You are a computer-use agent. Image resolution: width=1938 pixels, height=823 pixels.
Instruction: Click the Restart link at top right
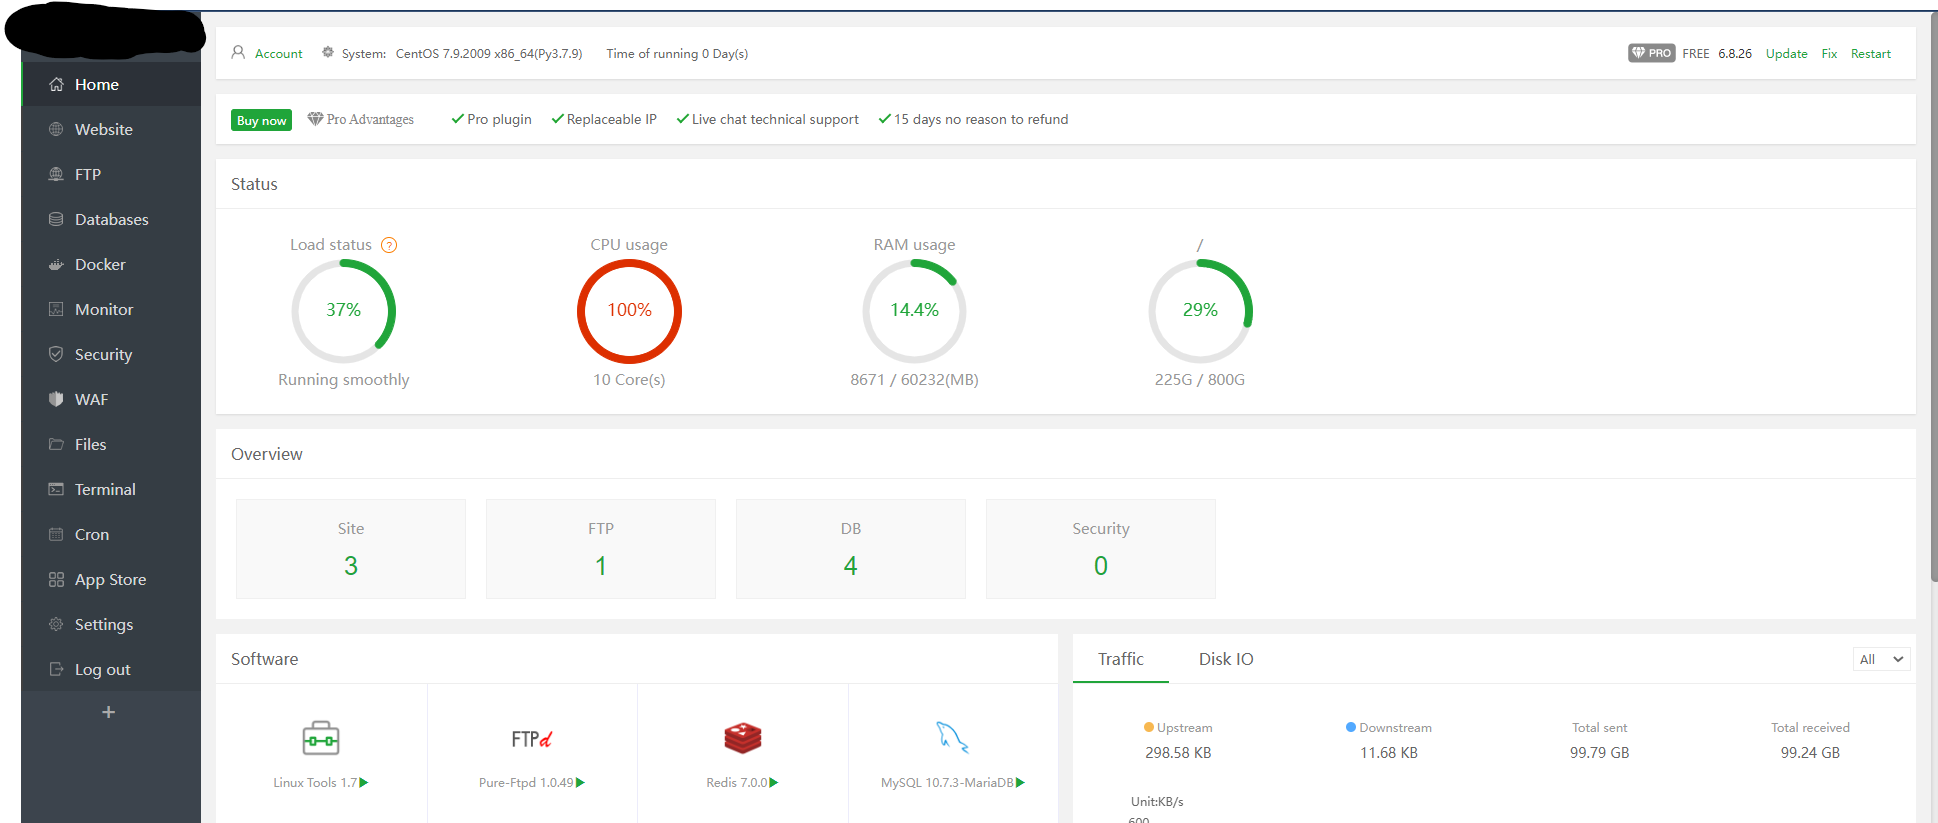click(1870, 54)
